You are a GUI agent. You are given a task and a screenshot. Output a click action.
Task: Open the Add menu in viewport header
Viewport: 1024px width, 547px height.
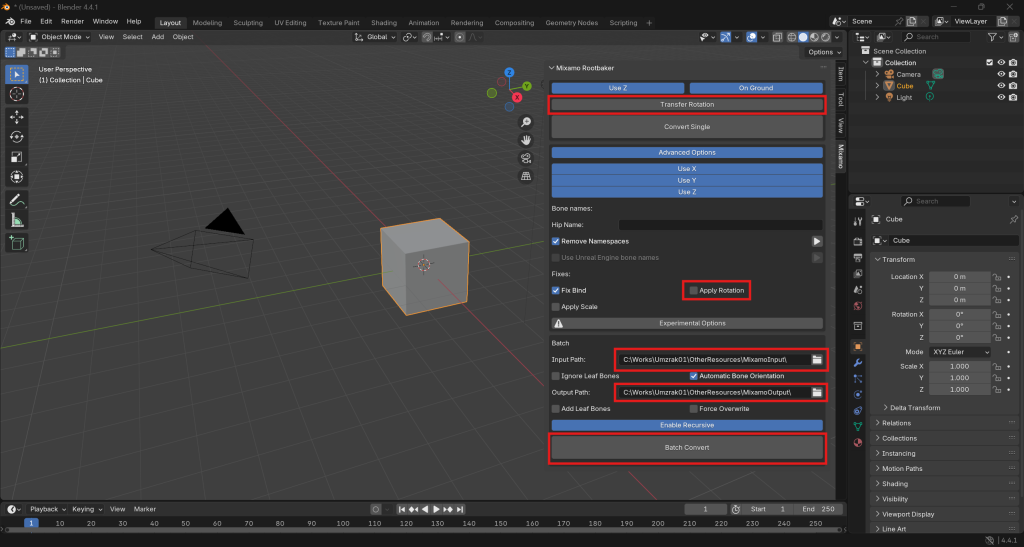[x=158, y=37]
